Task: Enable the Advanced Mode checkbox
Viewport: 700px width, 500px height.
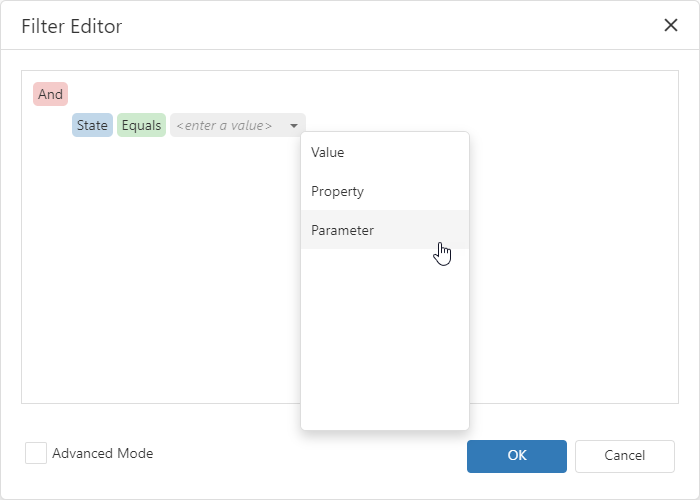Action: (x=36, y=453)
